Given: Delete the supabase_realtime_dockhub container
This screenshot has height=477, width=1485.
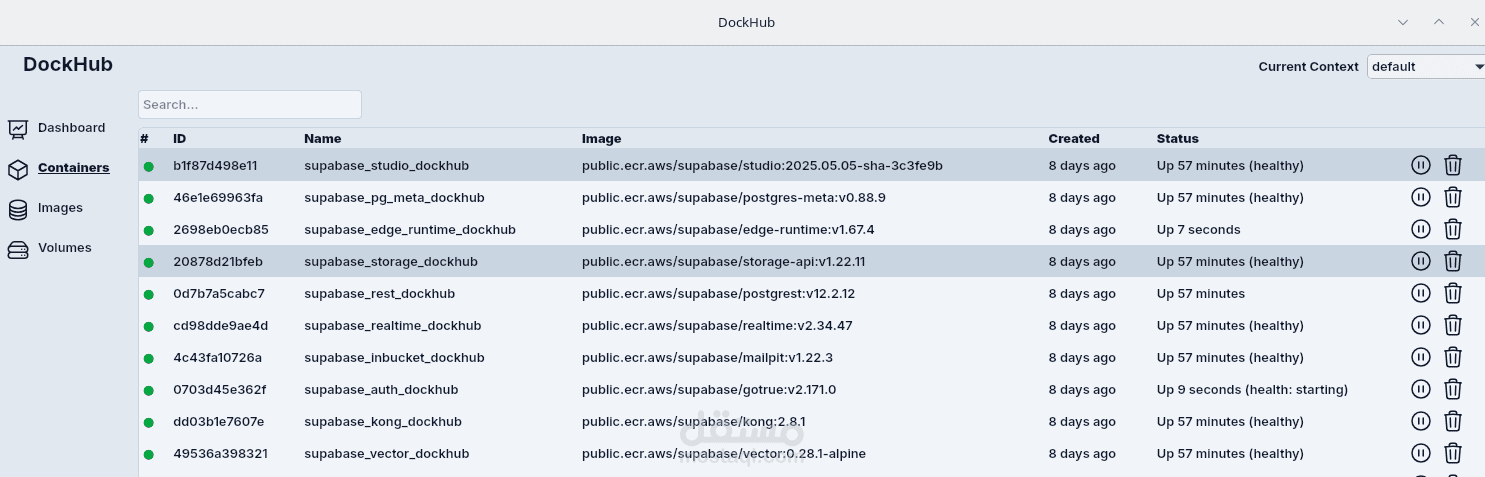Looking at the screenshot, I should pyautogui.click(x=1453, y=325).
